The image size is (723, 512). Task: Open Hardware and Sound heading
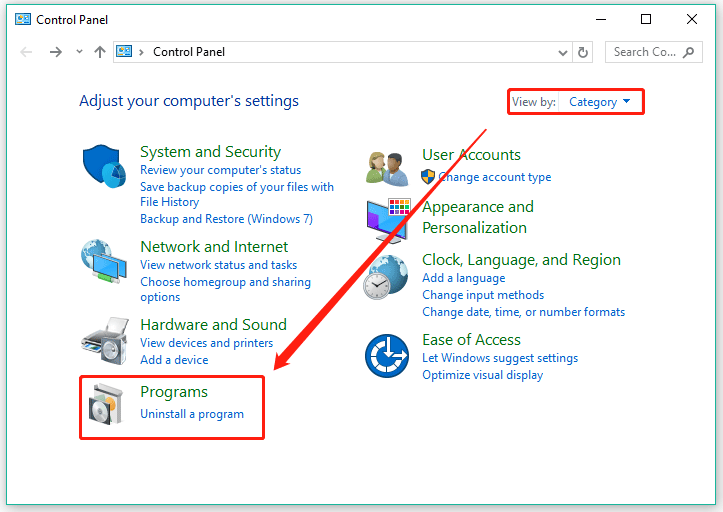tap(213, 324)
